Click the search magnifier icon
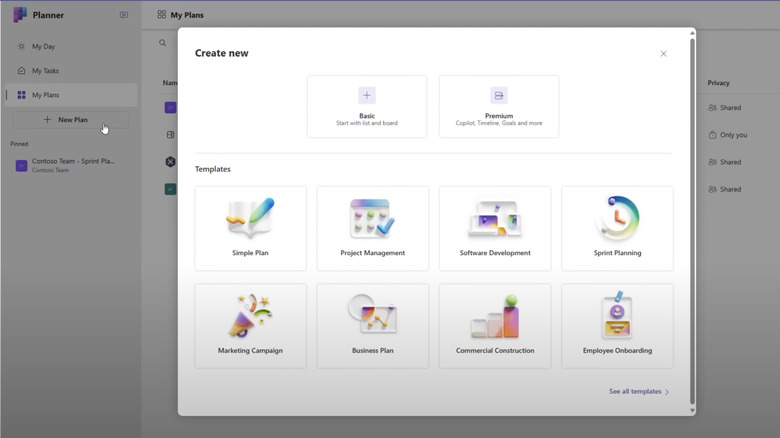The width and height of the screenshot is (780, 438). click(x=163, y=43)
